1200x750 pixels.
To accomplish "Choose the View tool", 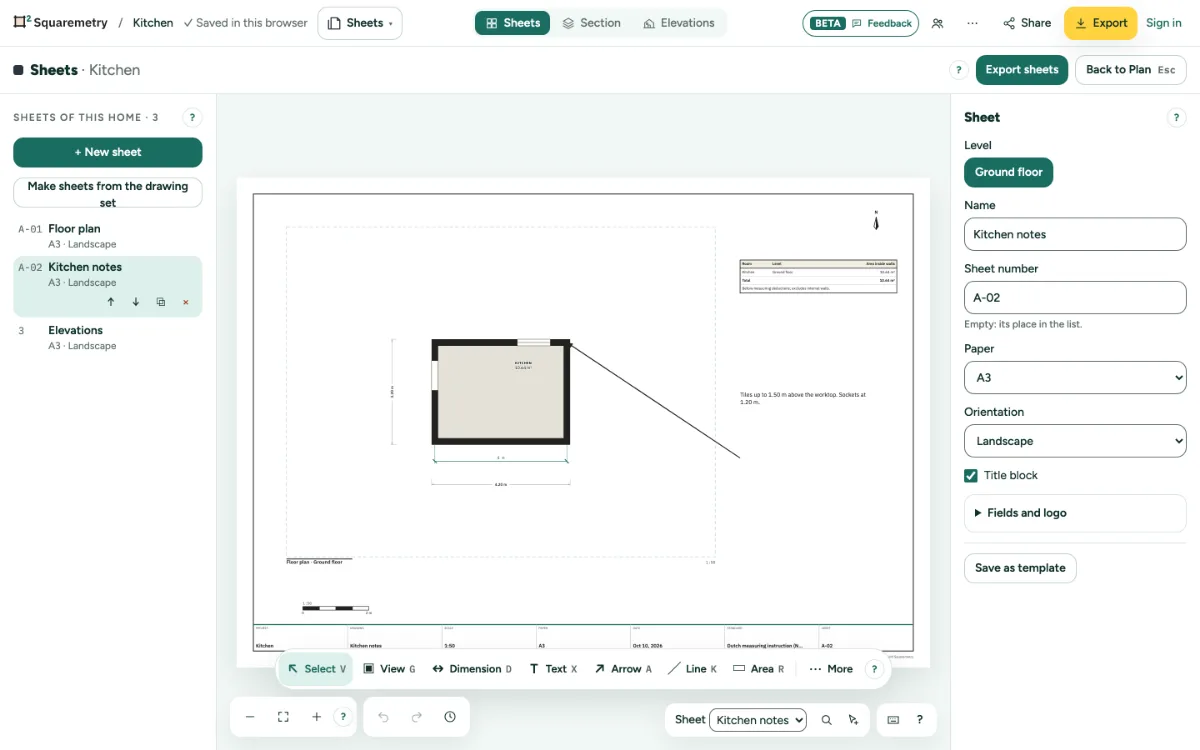I will tap(389, 669).
